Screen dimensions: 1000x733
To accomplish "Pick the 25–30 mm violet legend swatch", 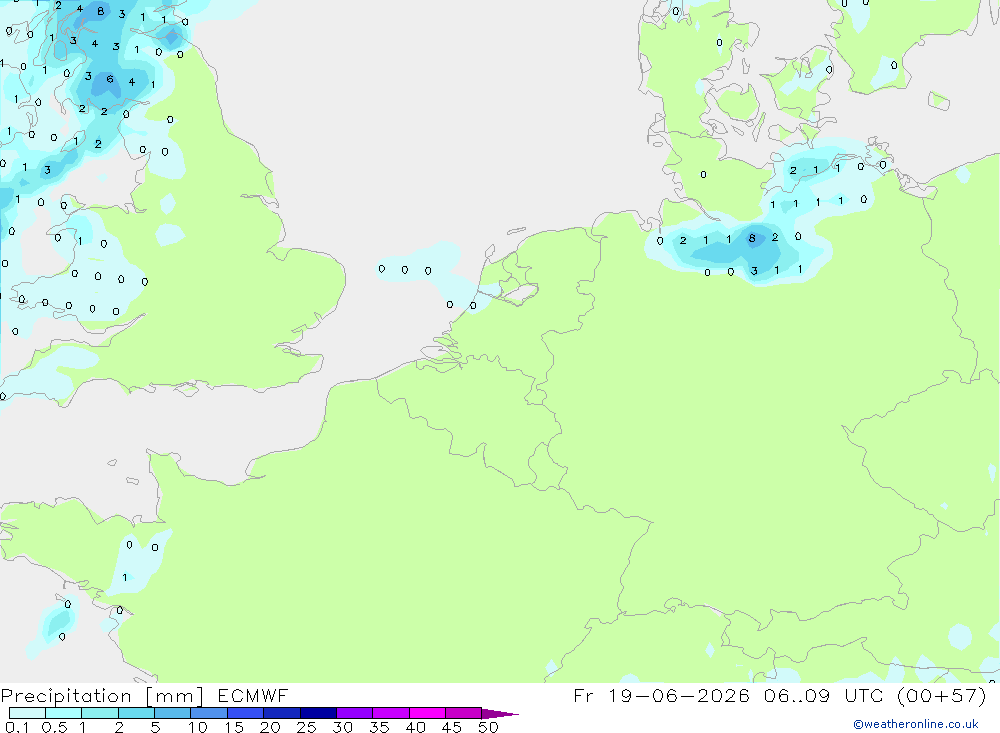I will 318,713.
